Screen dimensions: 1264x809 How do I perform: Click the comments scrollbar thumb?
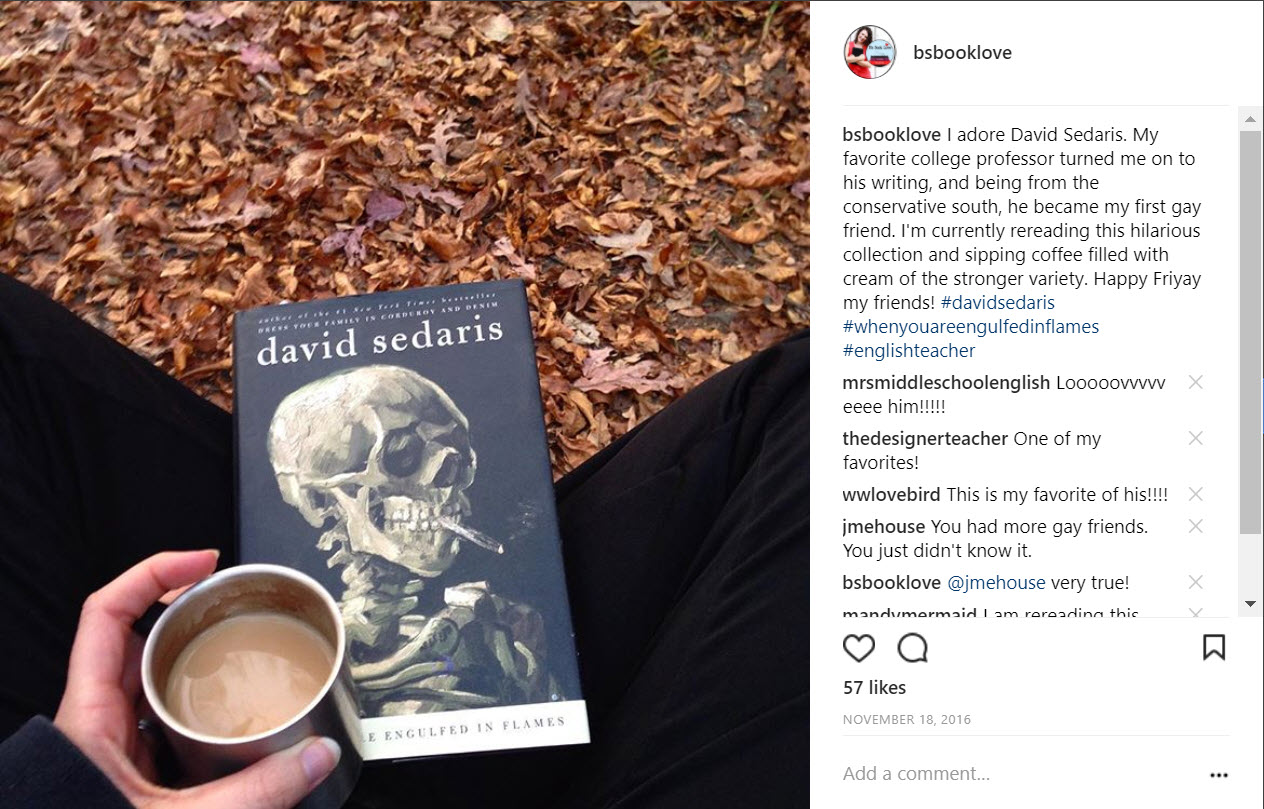(1250, 331)
